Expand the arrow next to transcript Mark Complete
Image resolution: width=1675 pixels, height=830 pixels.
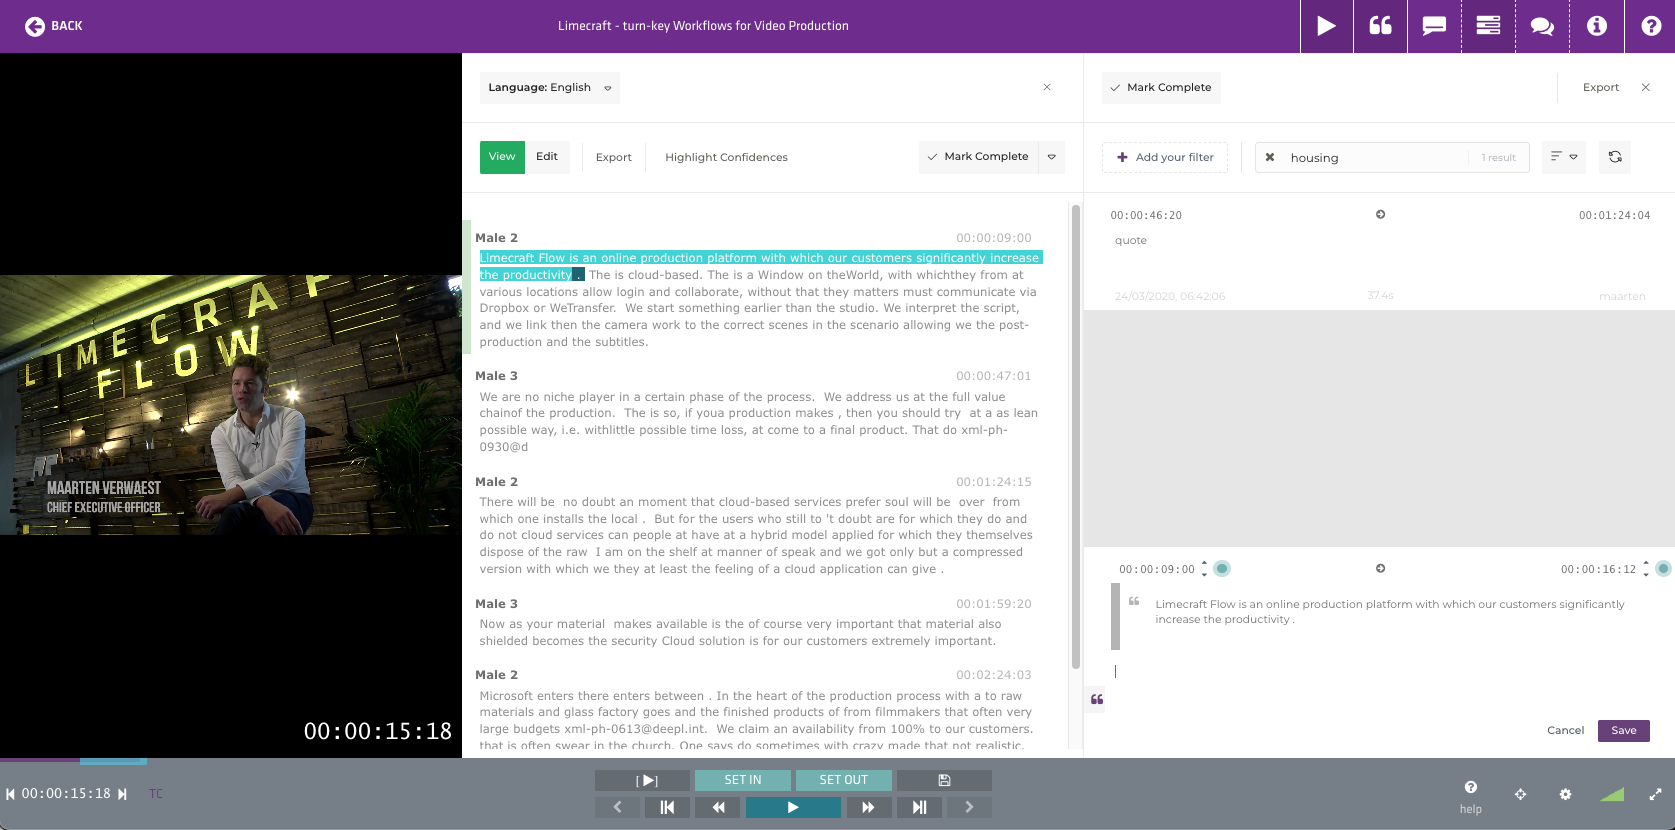coord(1052,157)
